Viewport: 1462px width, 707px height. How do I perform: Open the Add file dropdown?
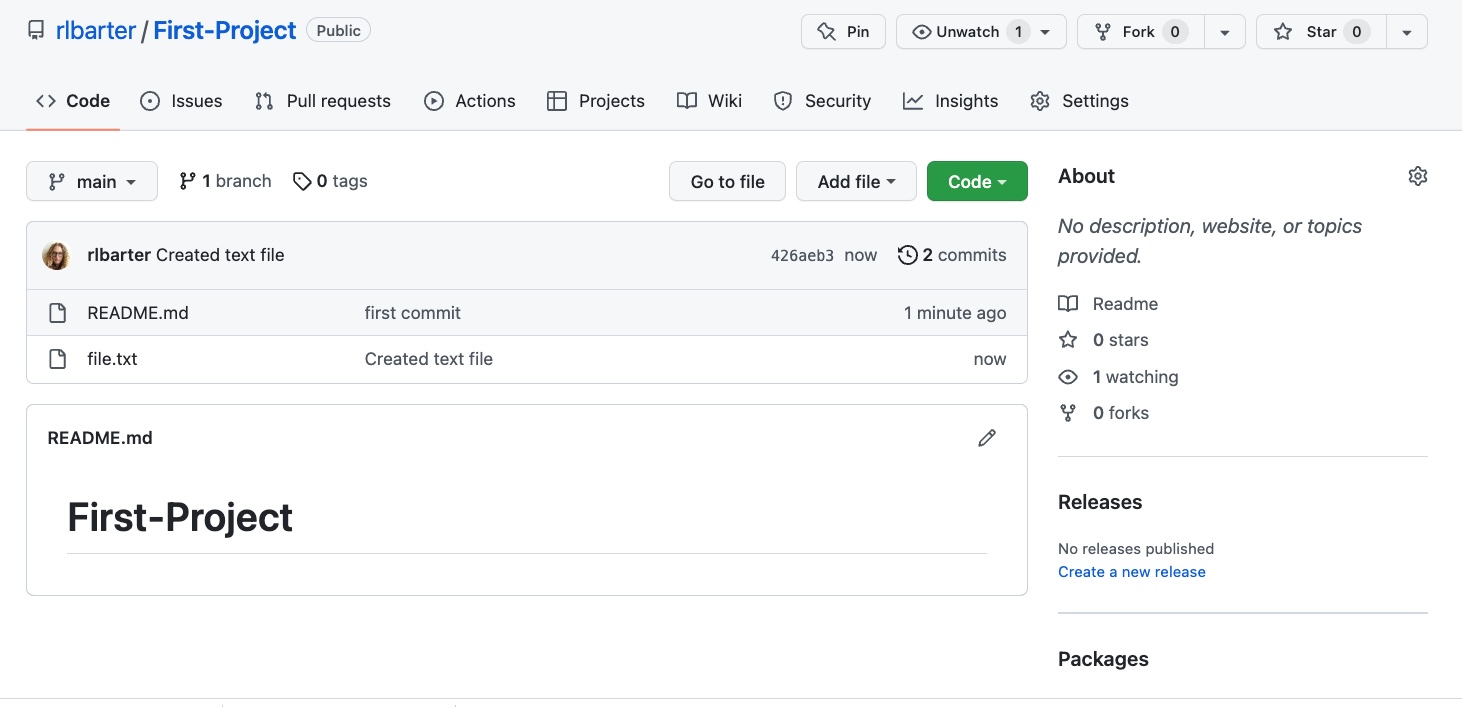point(856,181)
